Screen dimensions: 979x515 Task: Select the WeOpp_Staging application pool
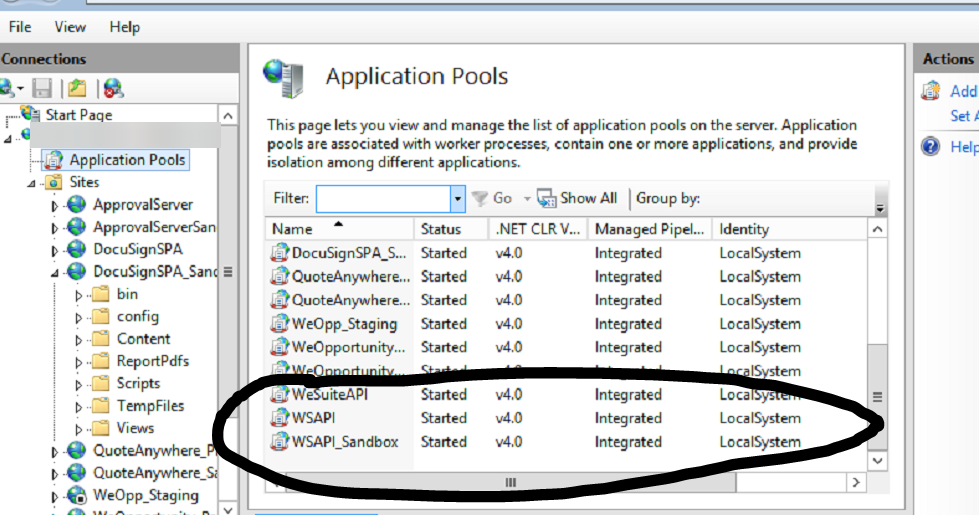[x=566, y=324]
